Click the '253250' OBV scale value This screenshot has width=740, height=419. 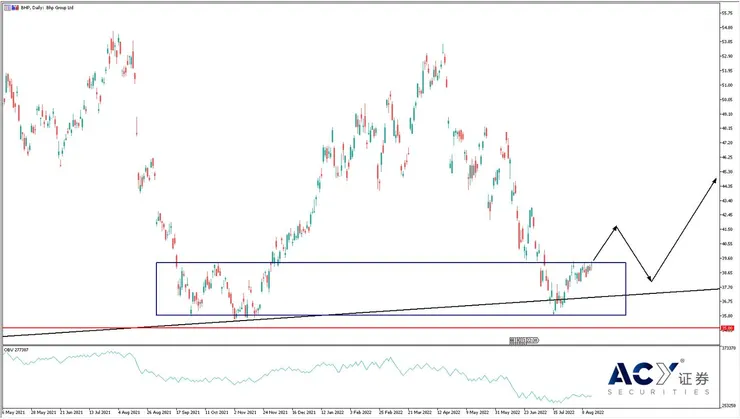click(x=729, y=405)
